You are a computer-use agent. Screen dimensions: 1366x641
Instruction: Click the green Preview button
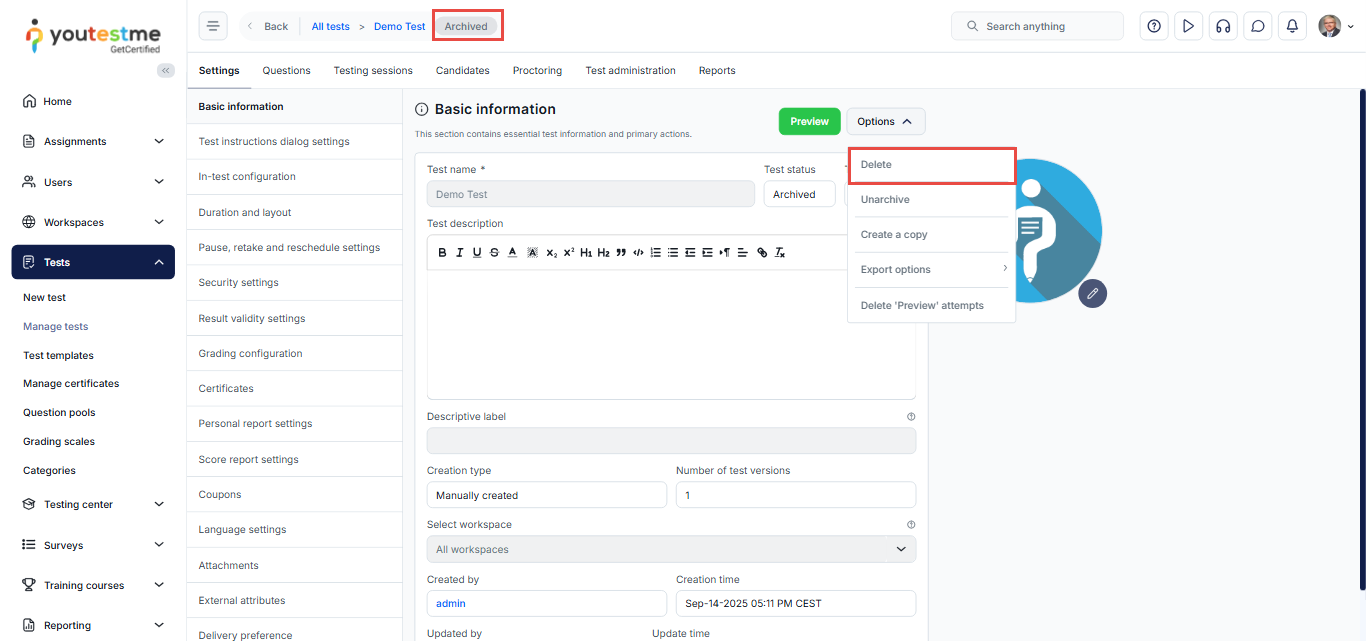coord(809,122)
